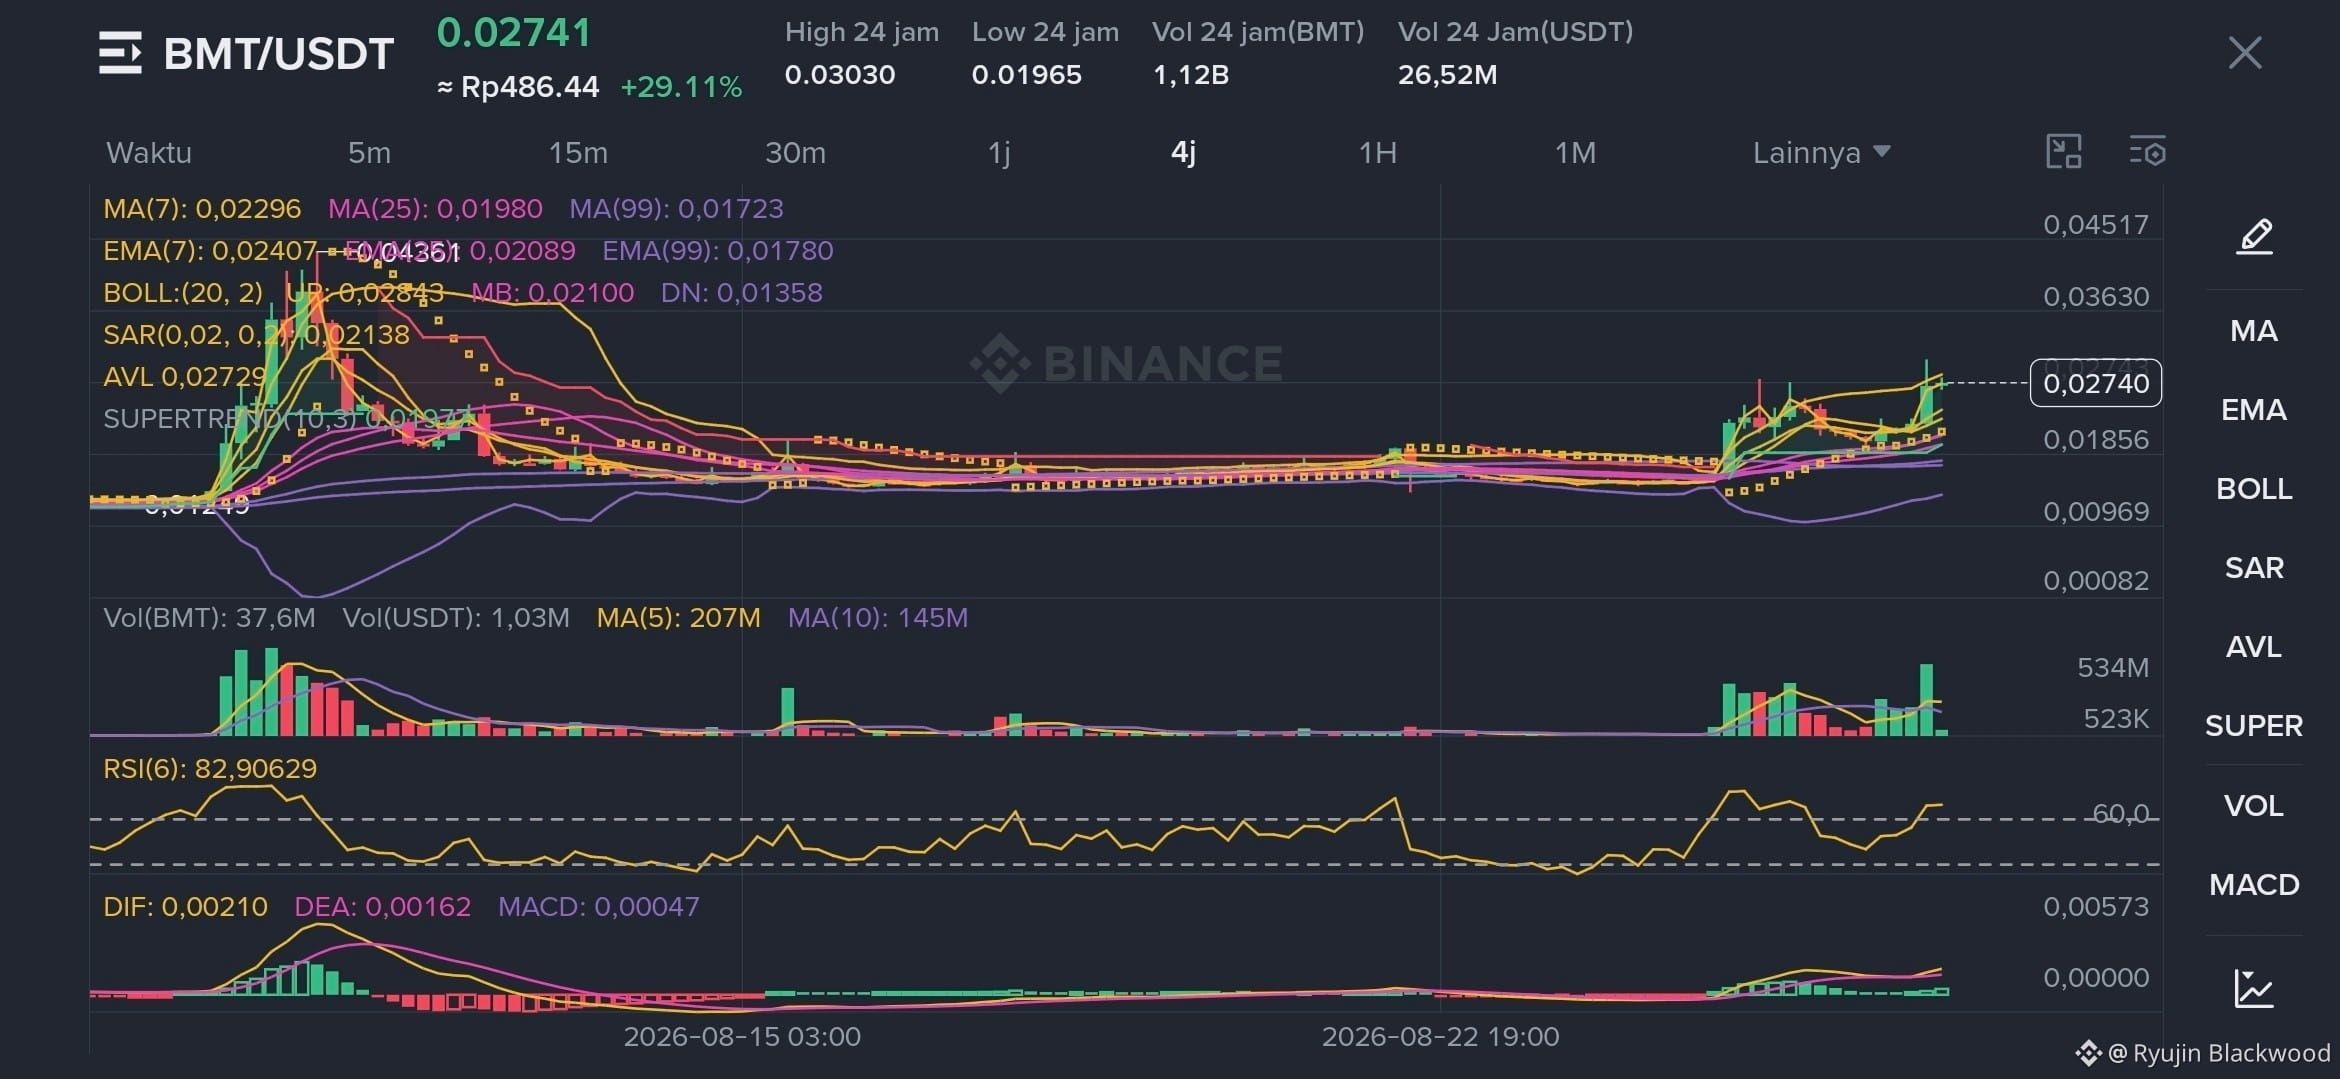Open chart settings icon
Image resolution: width=2340 pixels, height=1079 pixels.
click(2147, 152)
